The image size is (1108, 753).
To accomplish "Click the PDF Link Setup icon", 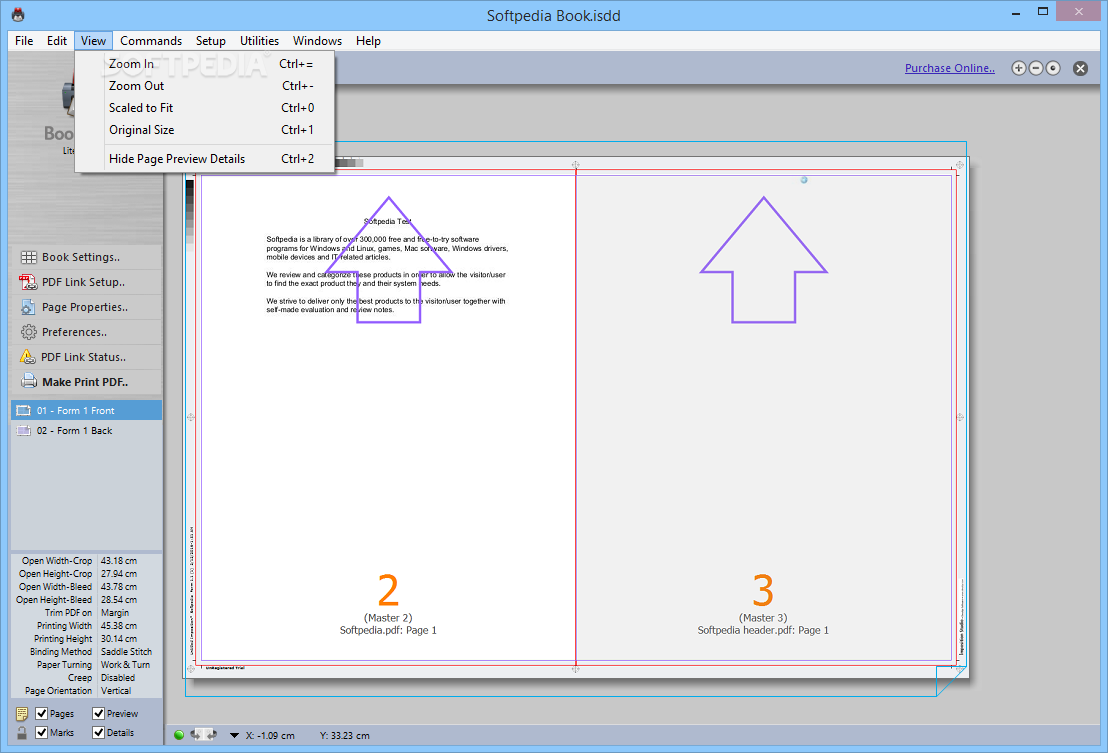I will click(28, 283).
